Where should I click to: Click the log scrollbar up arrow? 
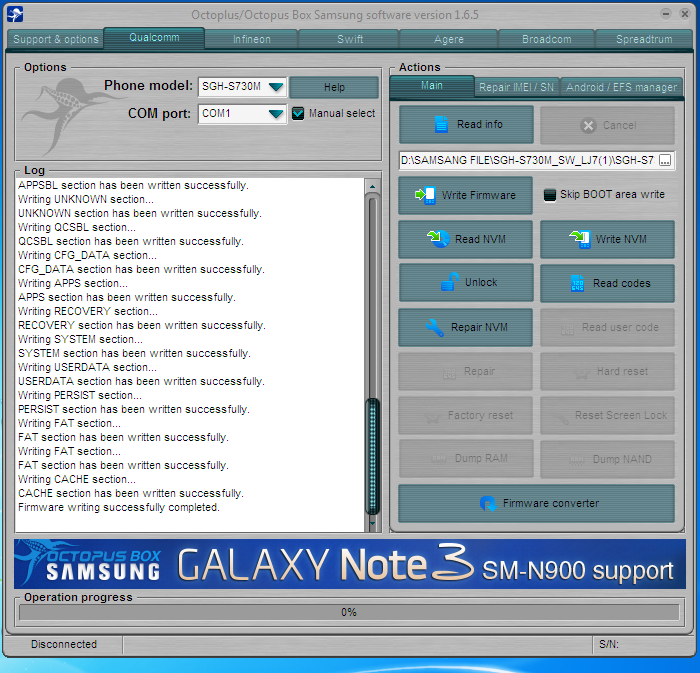point(372,186)
